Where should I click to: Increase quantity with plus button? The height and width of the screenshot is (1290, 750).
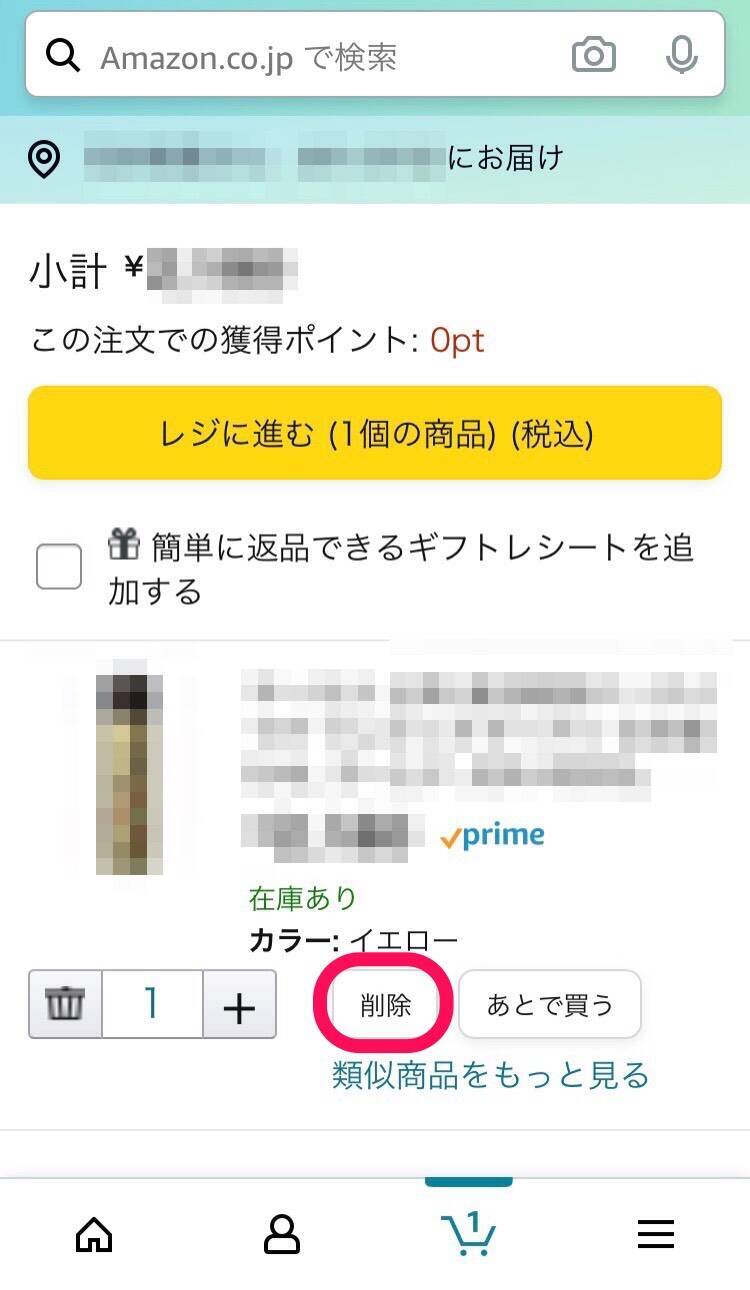click(x=239, y=1005)
